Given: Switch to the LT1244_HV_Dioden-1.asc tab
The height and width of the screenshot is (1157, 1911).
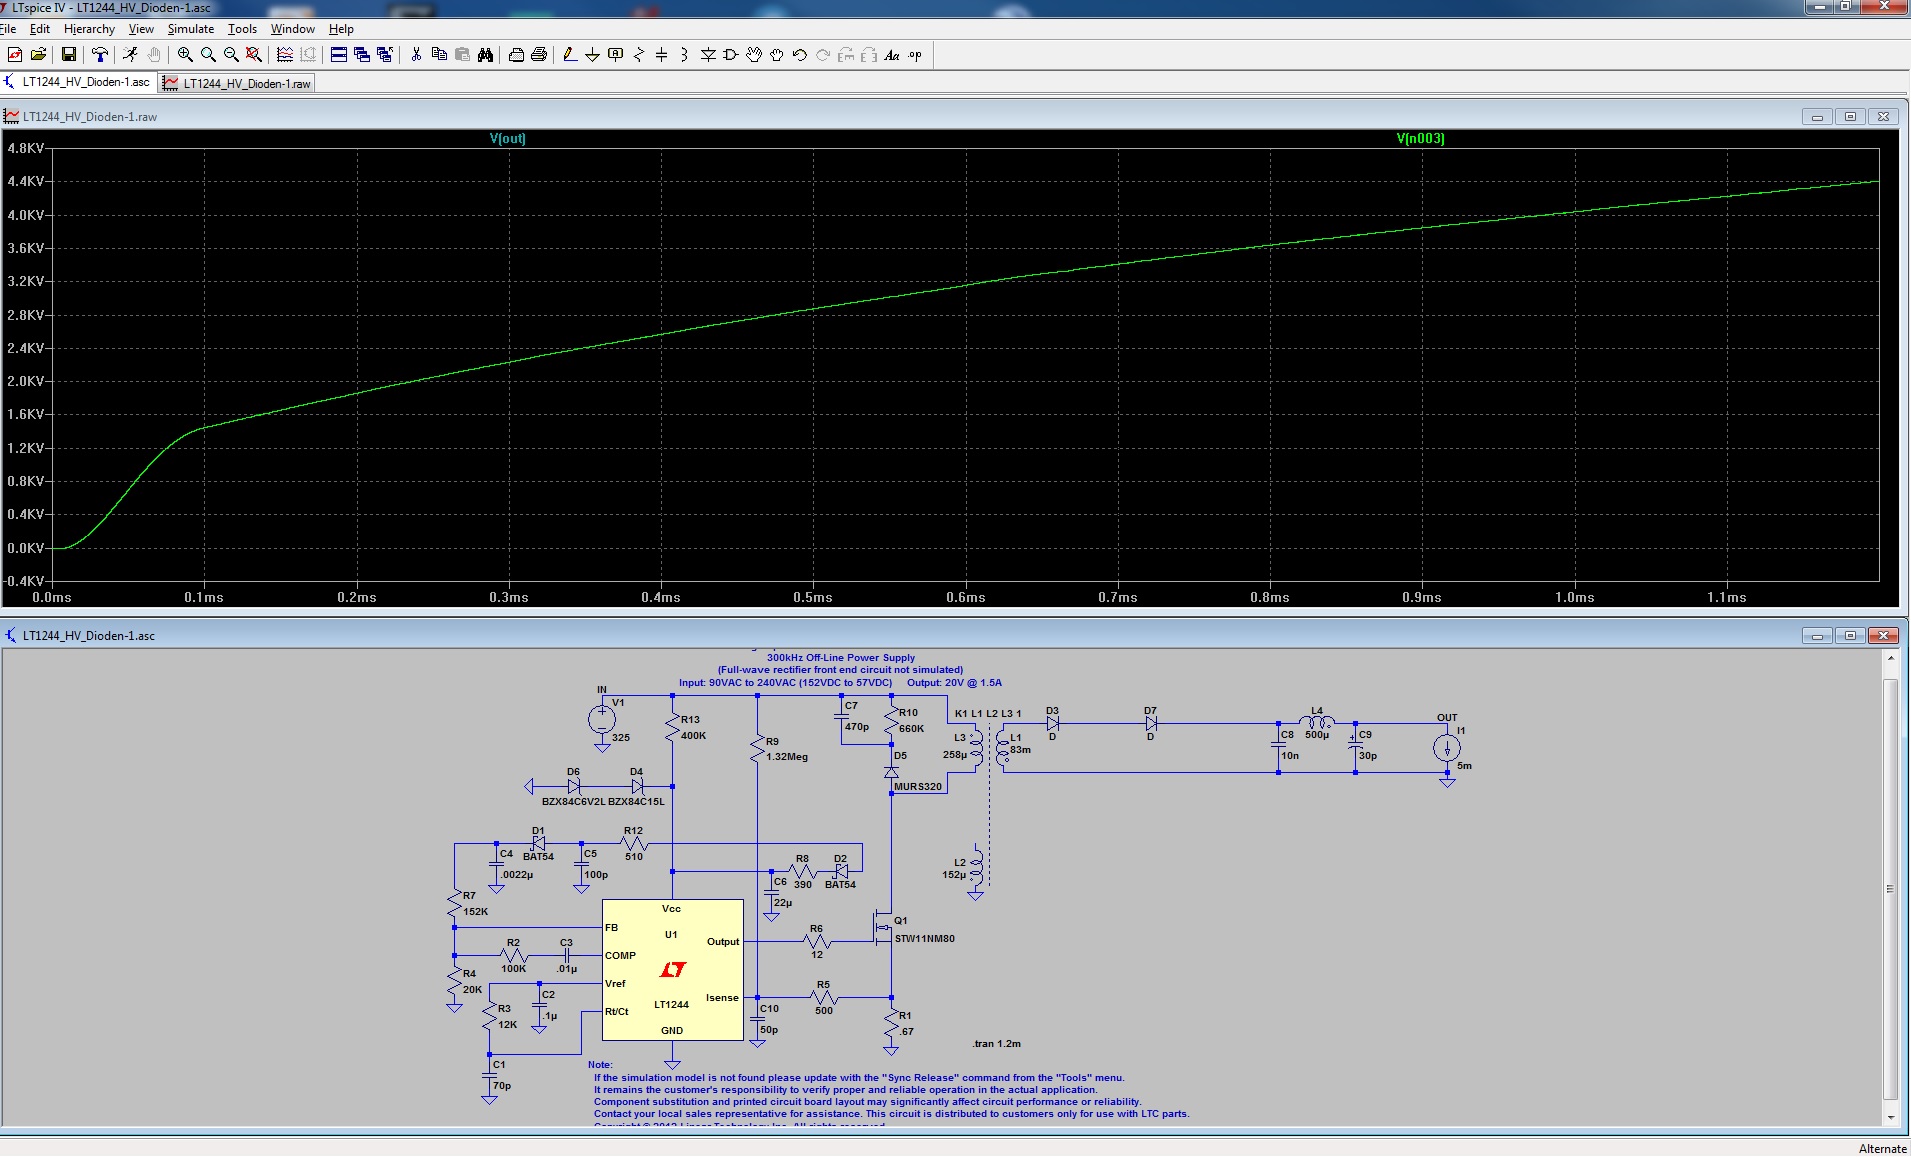Looking at the screenshot, I should tap(78, 82).
